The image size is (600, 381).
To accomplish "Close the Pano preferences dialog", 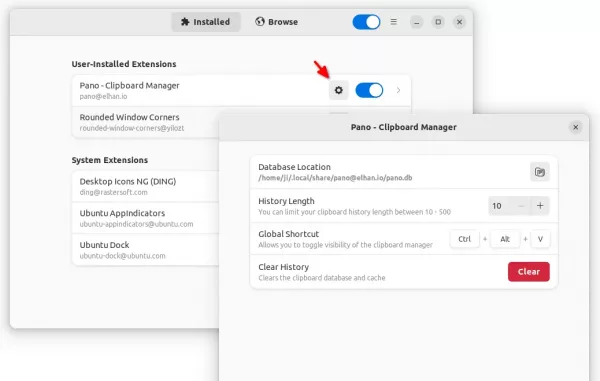I will click(x=576, y=127).
